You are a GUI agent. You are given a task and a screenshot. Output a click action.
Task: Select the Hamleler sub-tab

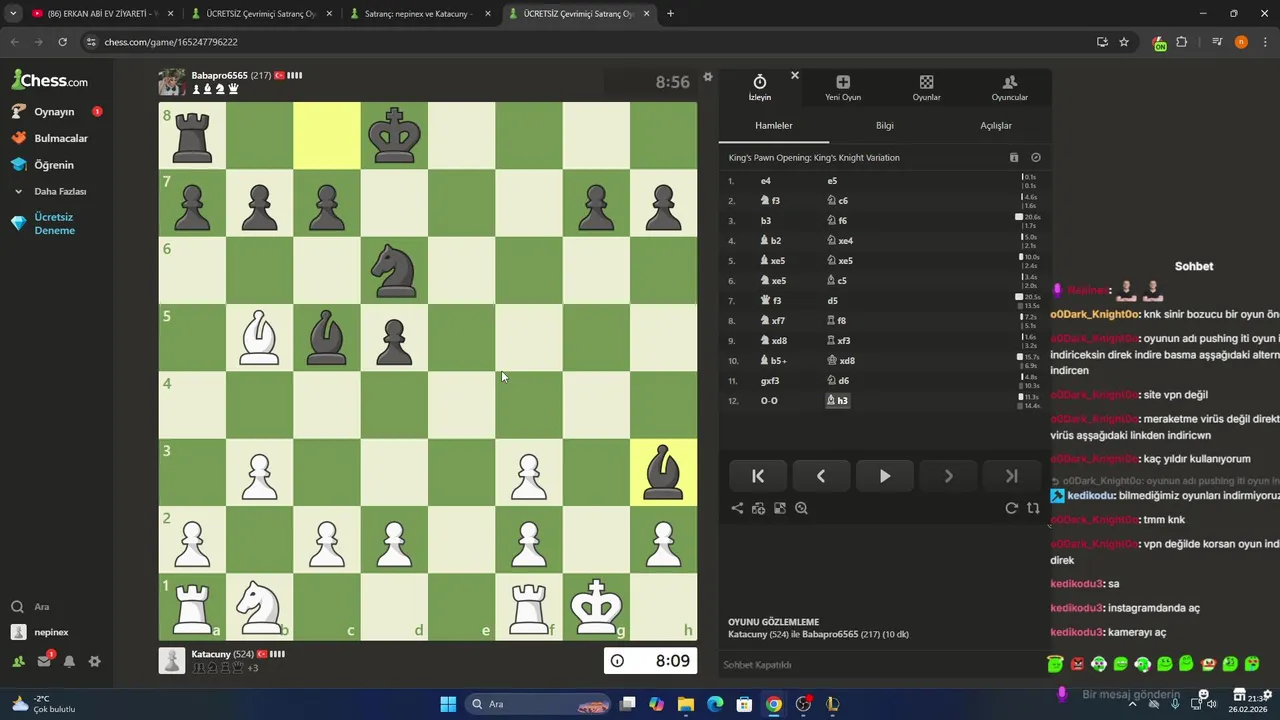point(774,126)
